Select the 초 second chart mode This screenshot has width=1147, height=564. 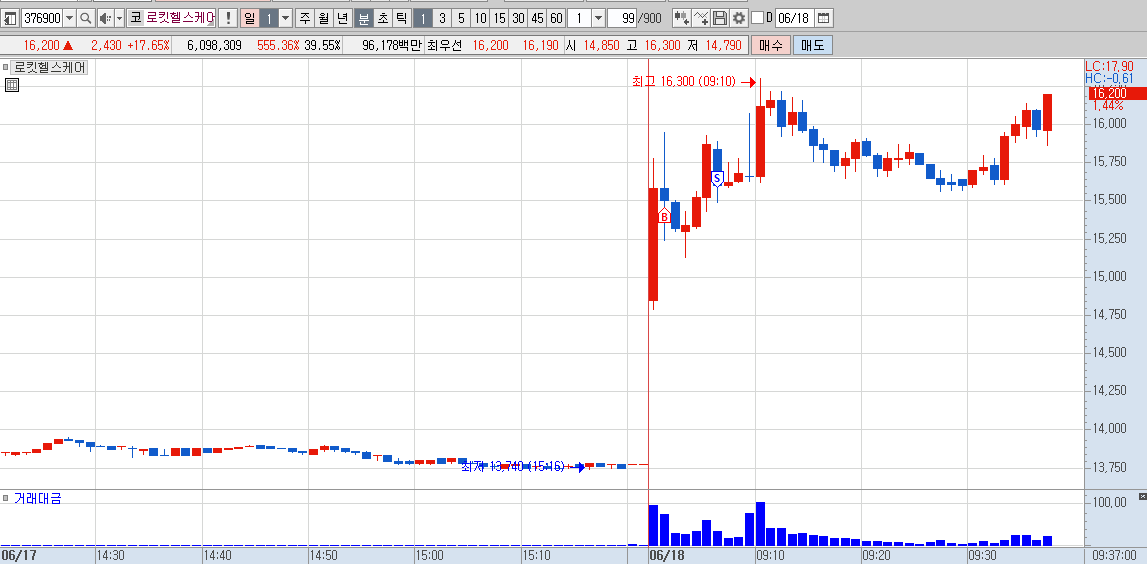coord(382,18)
